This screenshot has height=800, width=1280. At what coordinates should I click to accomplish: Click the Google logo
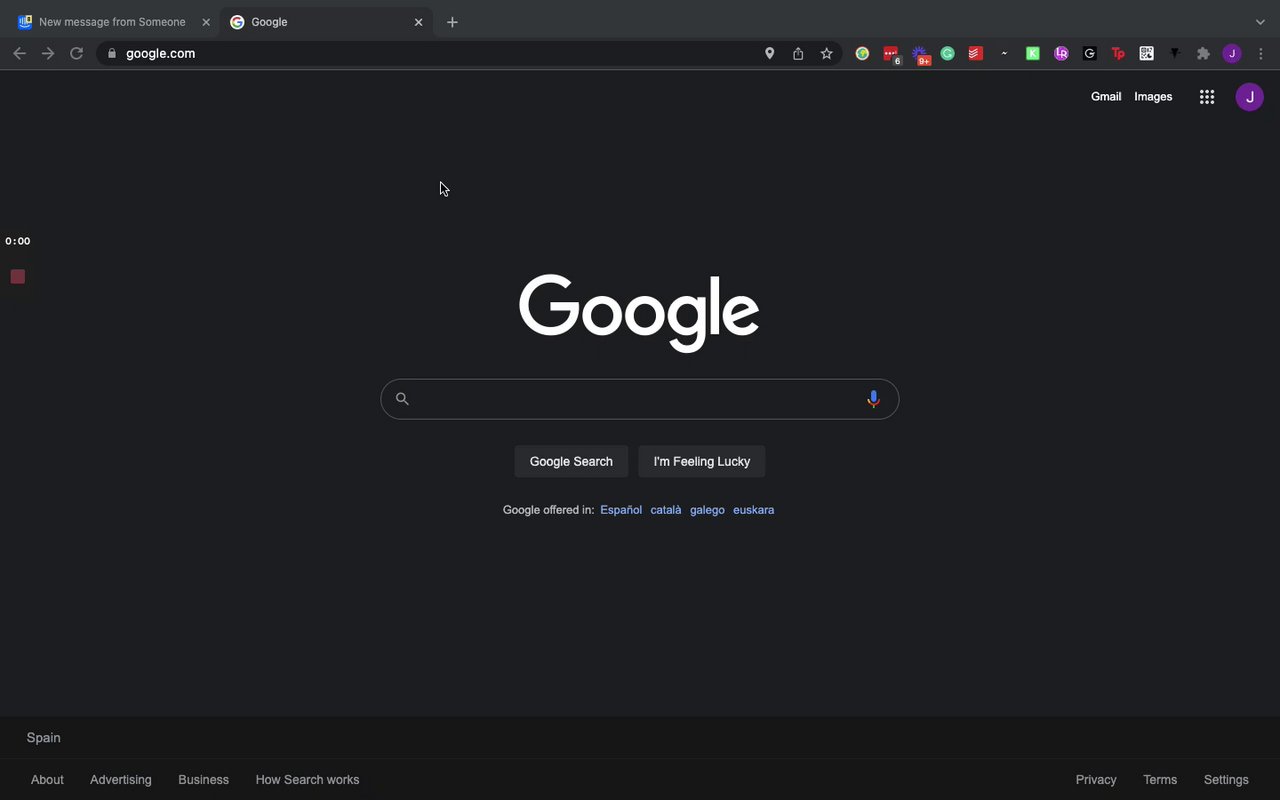[x=639, y=313]
